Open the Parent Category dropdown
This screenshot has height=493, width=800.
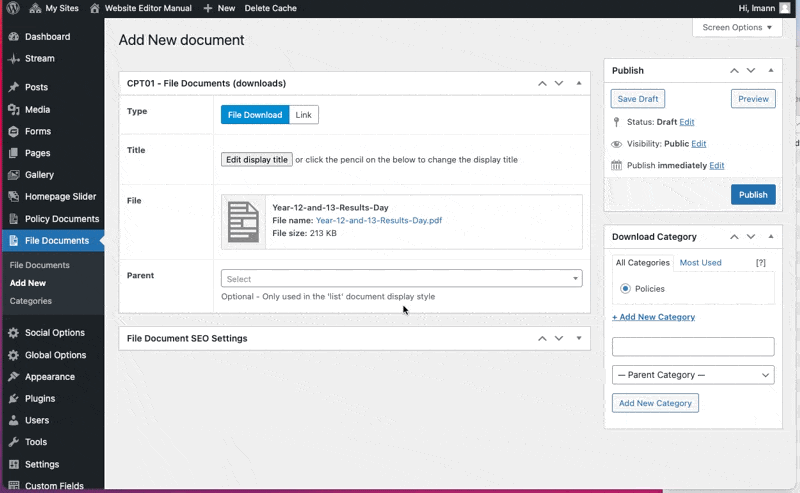tap(693, 375)
